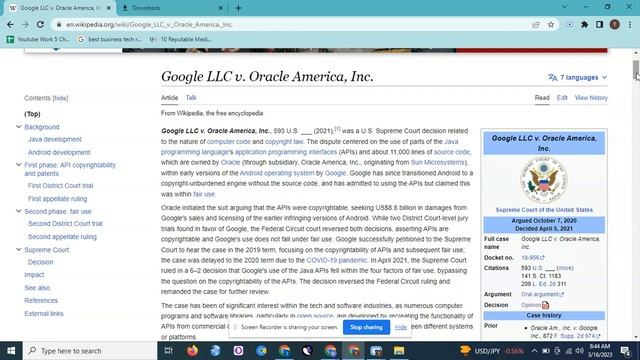Viewport: 640px width, 360px height.
Task: Open the Talk tab
Action: [x=191, y=98]
